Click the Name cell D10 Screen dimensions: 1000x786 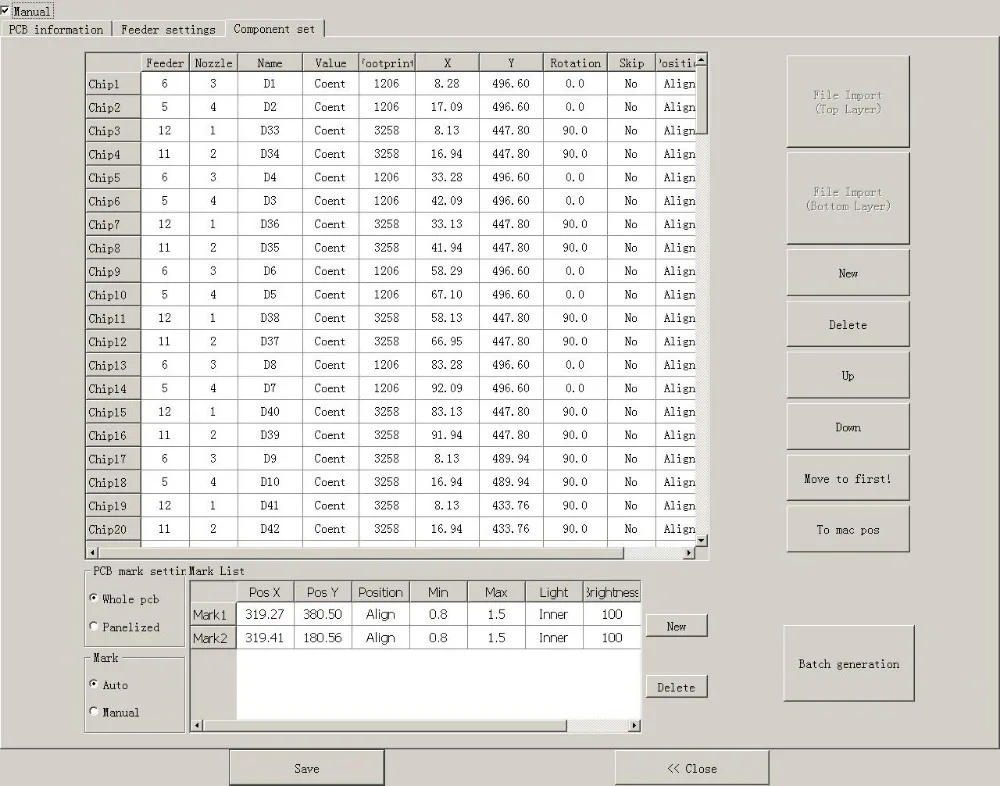(270, 482)
